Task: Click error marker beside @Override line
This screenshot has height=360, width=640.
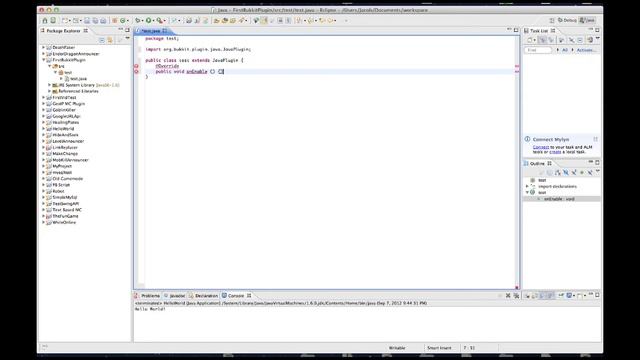Action: [136, 66]
